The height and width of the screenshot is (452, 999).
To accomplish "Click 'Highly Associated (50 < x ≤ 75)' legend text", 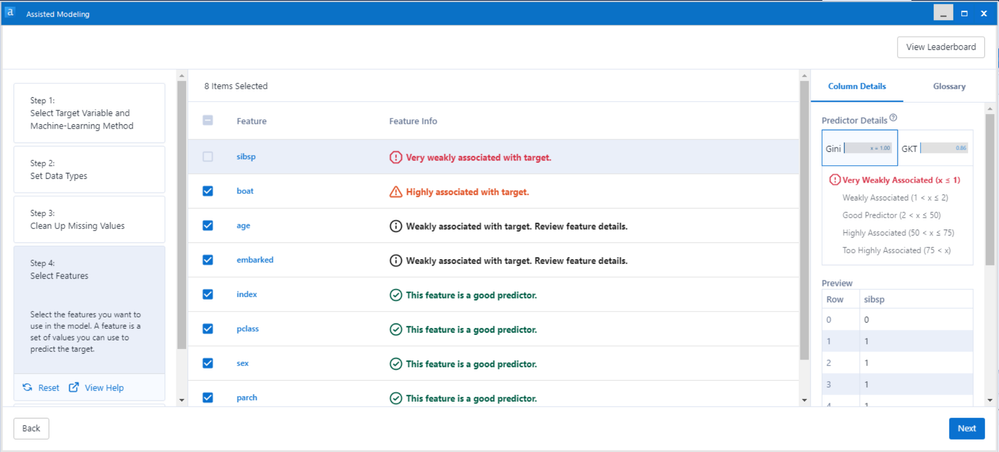I will coord(898,233).
